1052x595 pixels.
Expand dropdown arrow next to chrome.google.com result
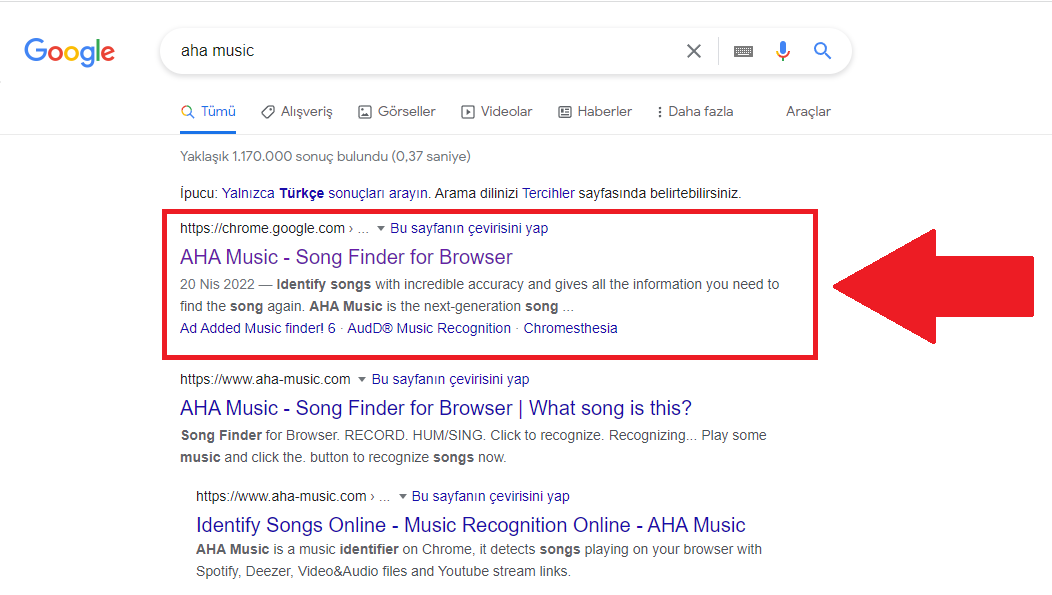pos(381,229)
